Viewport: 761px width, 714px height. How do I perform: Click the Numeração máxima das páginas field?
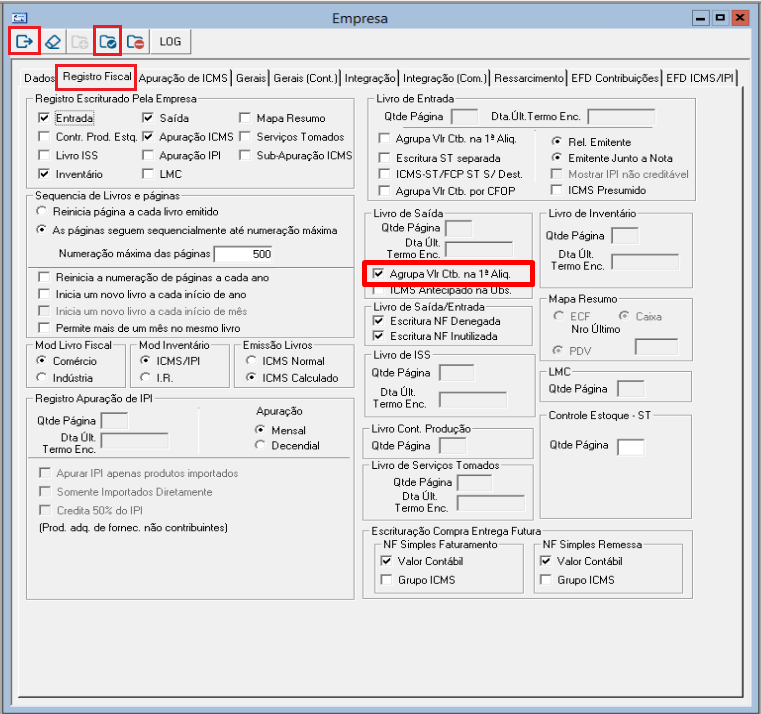pos(243,254)
